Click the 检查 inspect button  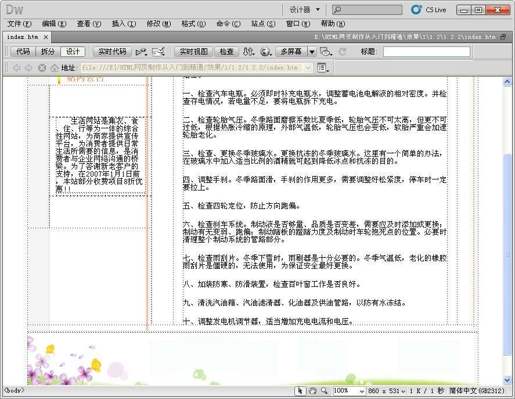(227, 52)
